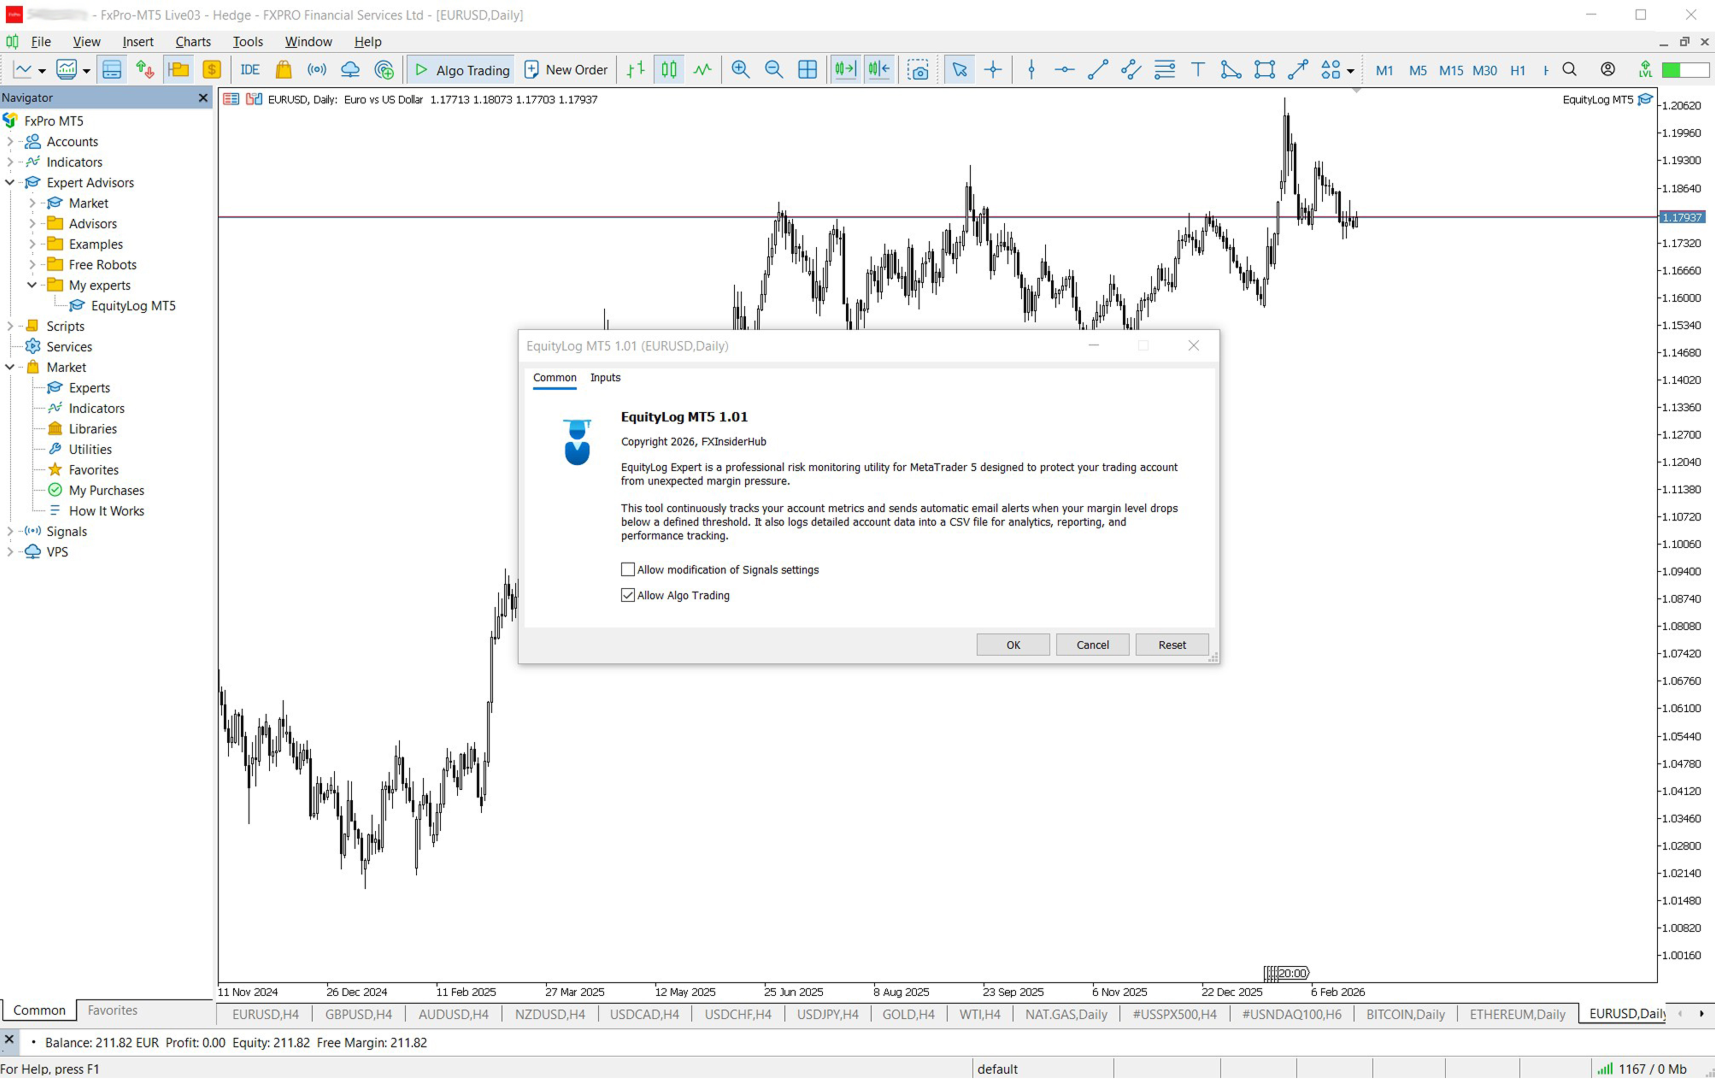Open the Signals icon in toolbar
Viewport: 1715px width, 1080px height.
tap(317, 70)
